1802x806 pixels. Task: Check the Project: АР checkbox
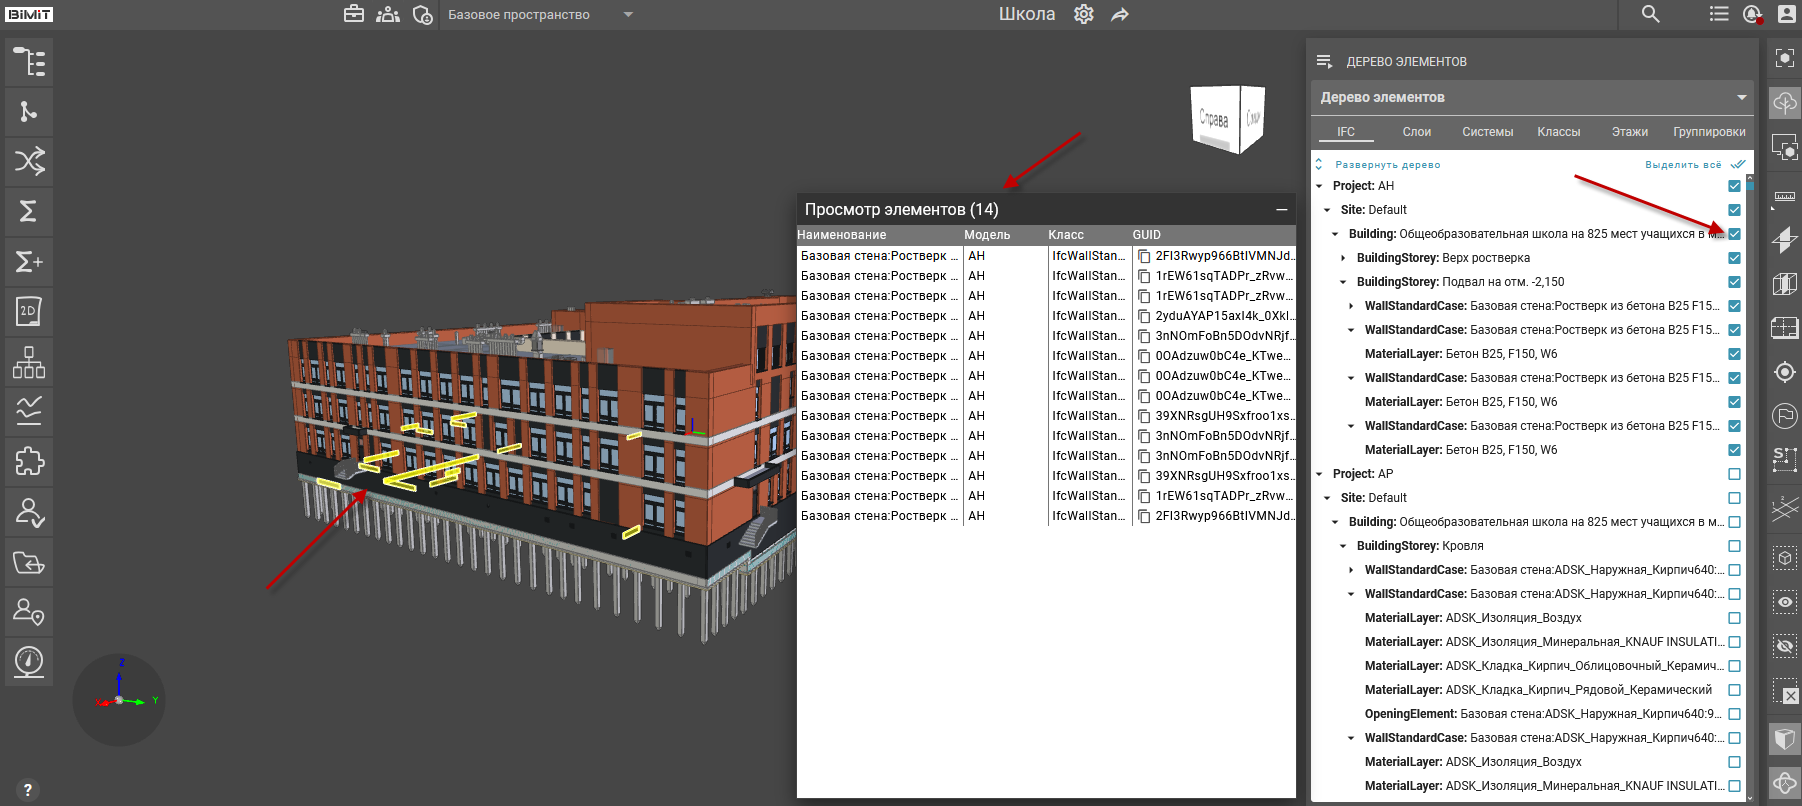tap(1734, 474)
